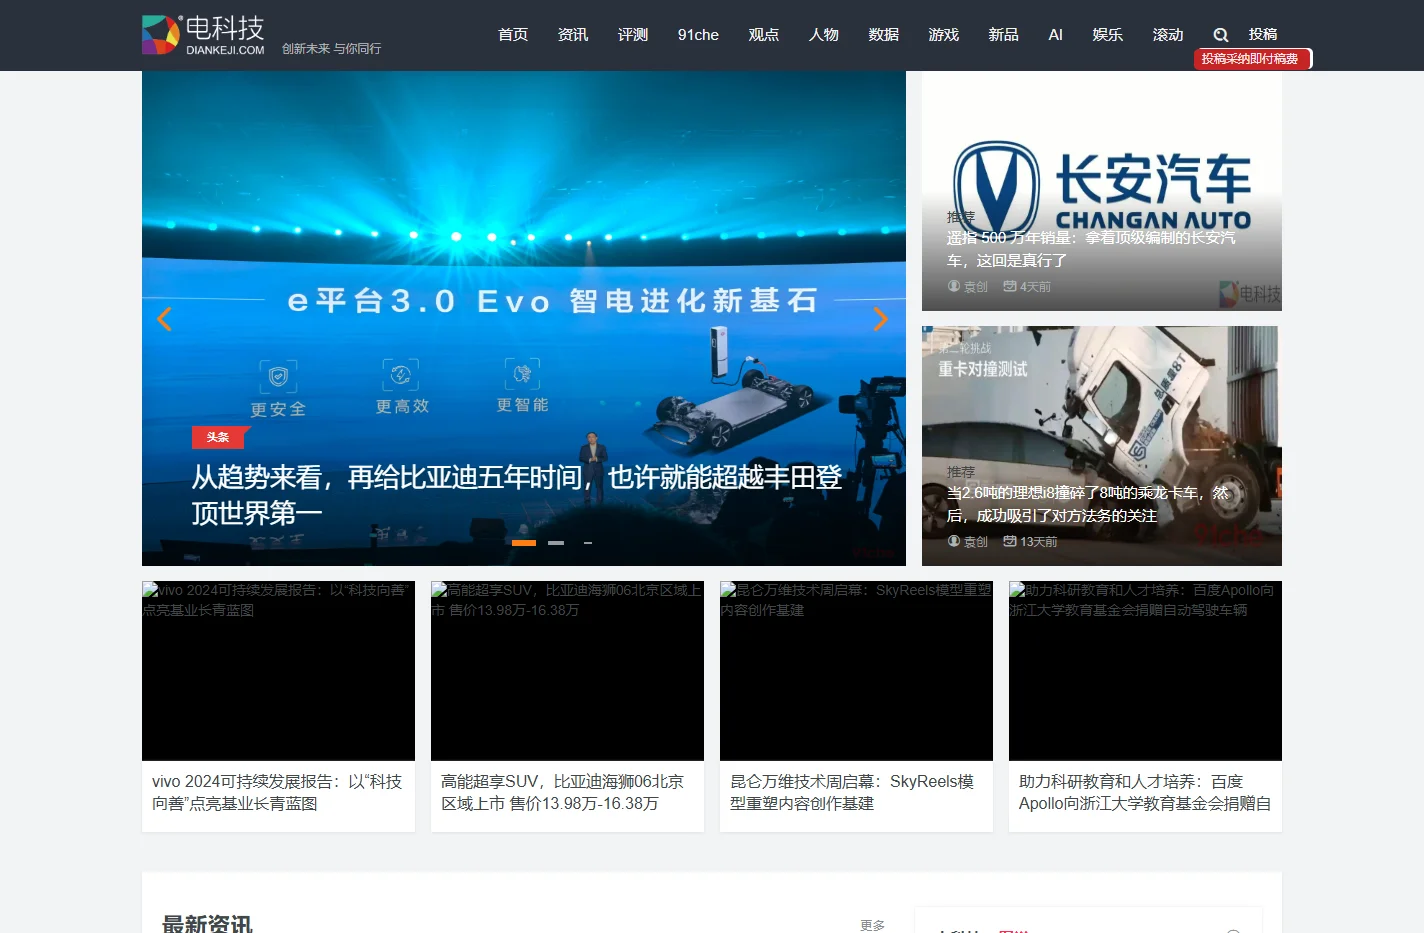Select the first carousel indicator dash
This screenshot has height=933, width=1424.
click(x=524, y=542)
